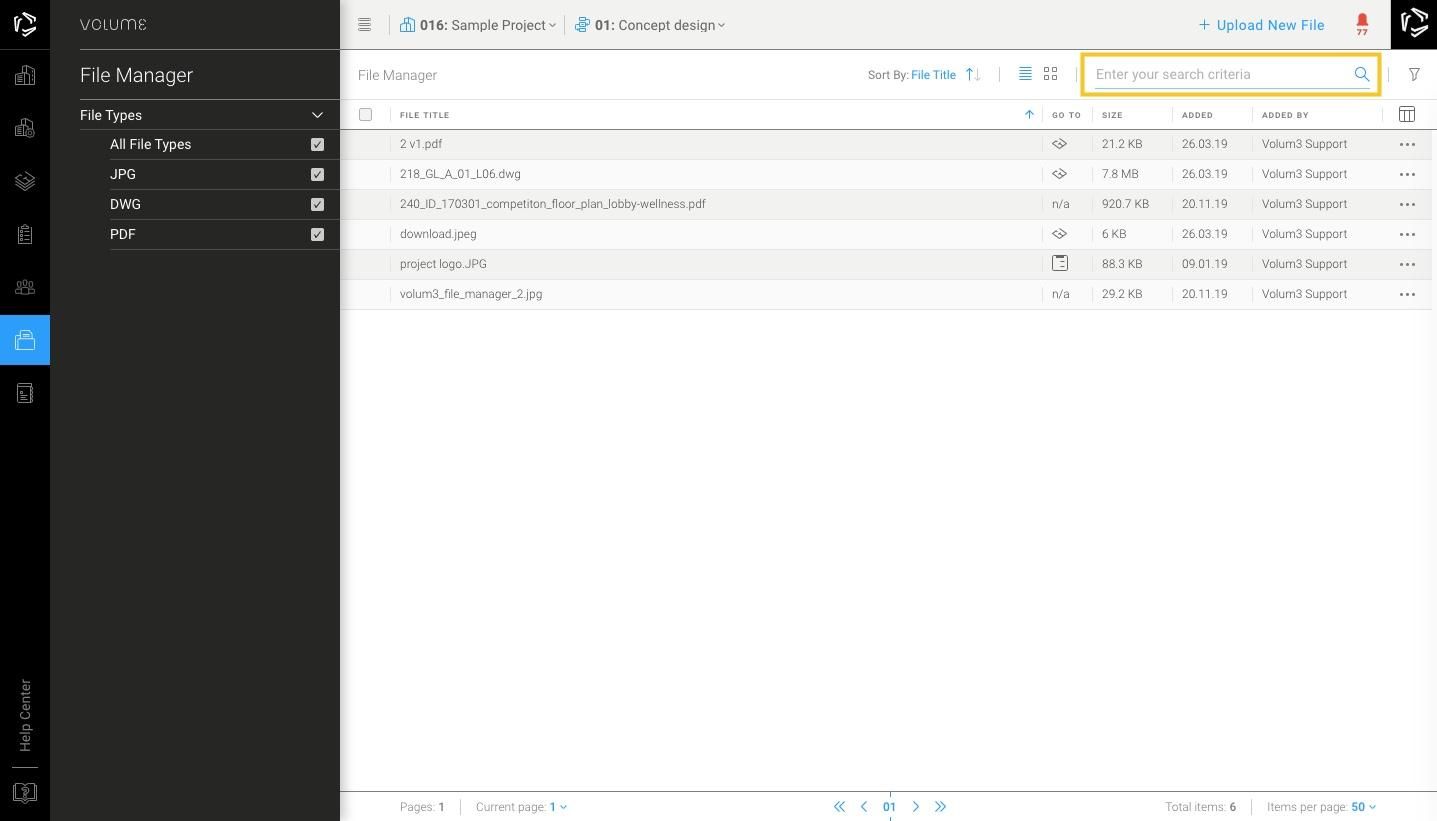Open more options for download.jpeg
1437x821 pixels.
tap(1407, 235)
